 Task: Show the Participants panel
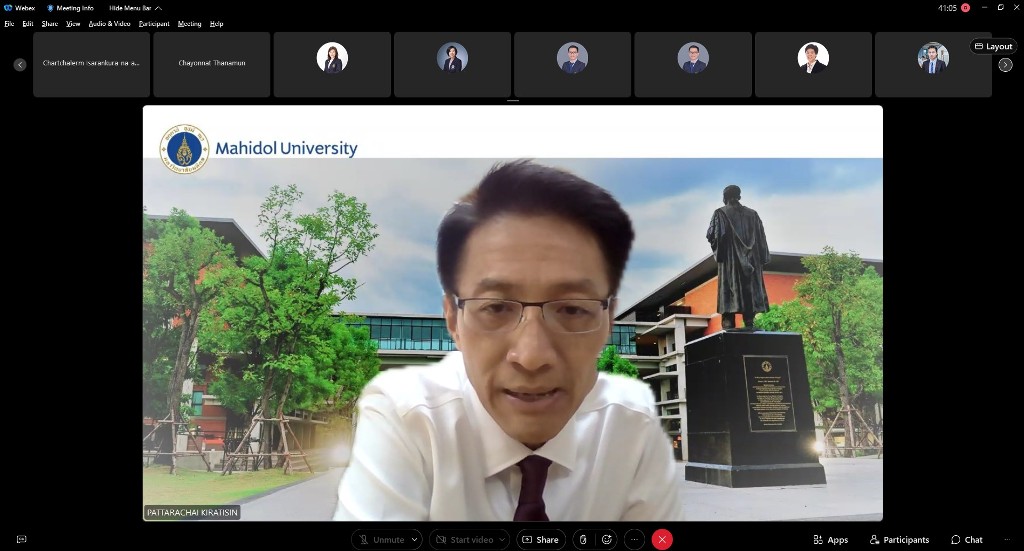(x=899, y=540)
